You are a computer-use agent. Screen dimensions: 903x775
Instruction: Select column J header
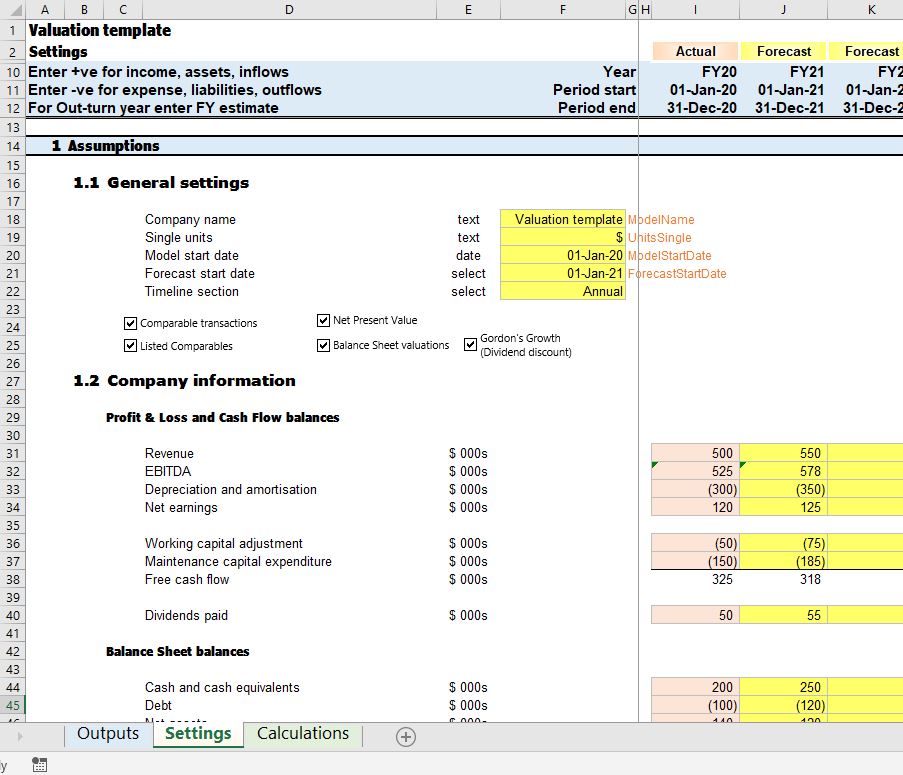tap(783, 9)
